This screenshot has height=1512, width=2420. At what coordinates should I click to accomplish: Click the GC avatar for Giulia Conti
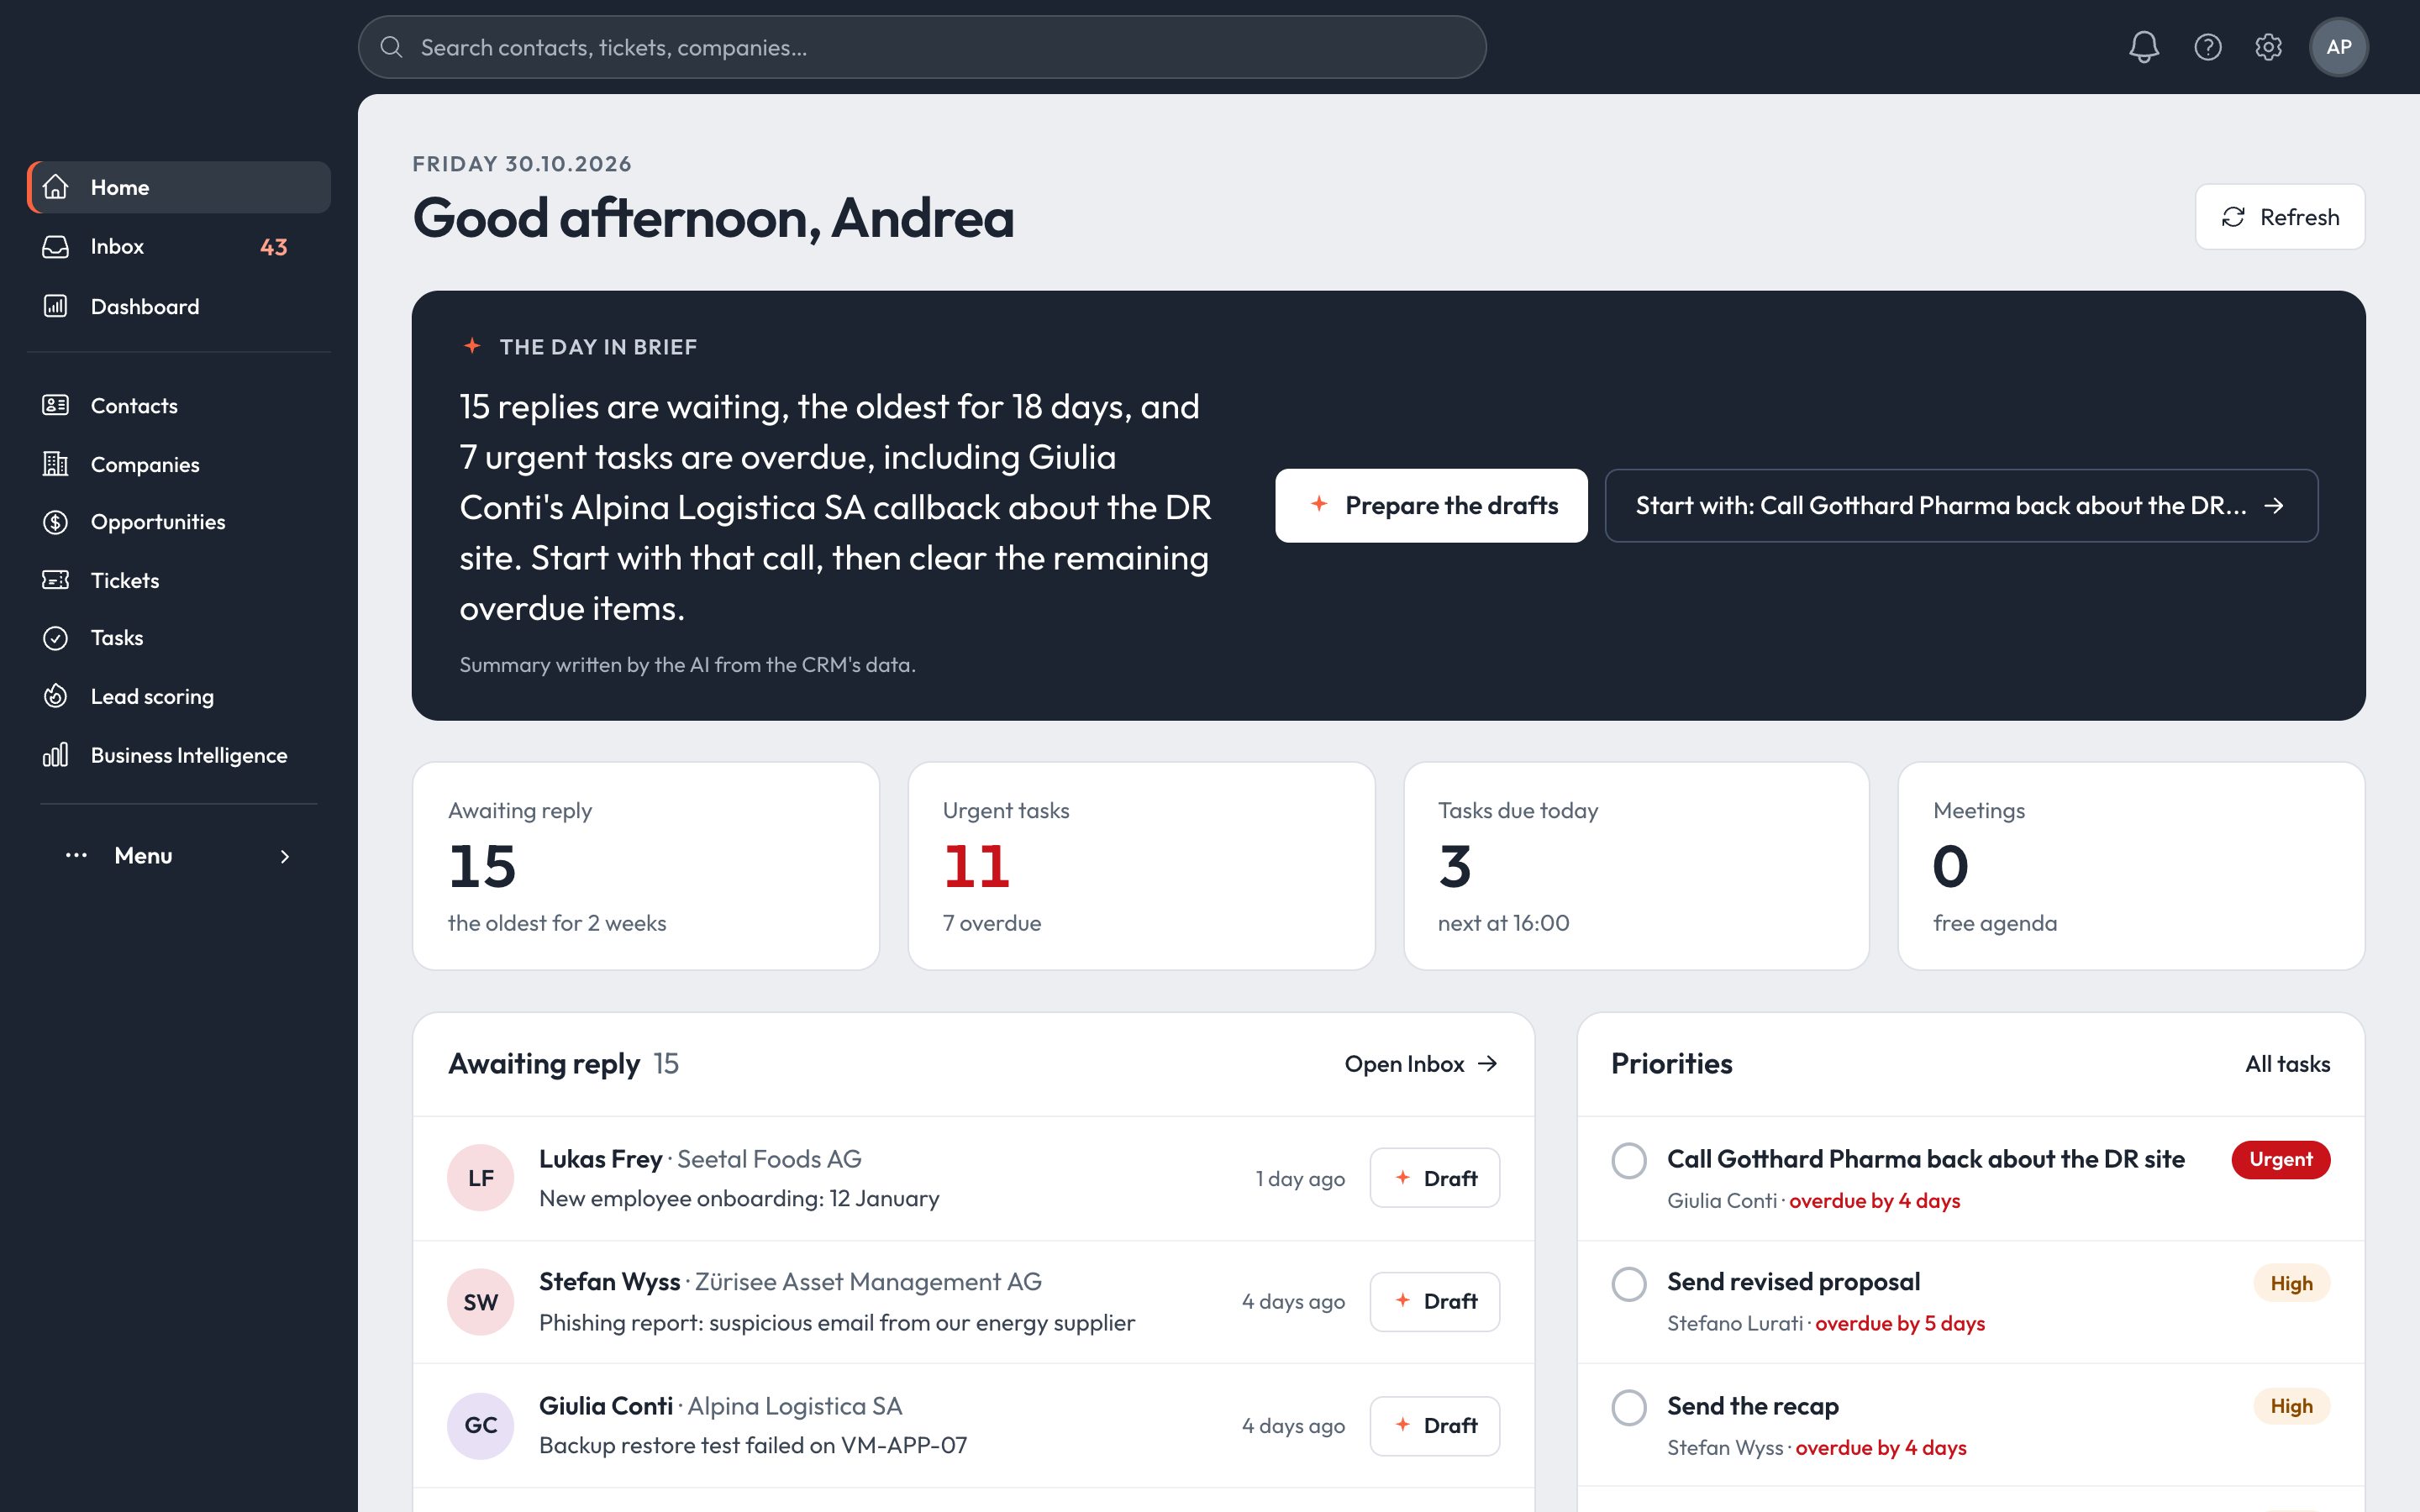tap(480, 1425)
